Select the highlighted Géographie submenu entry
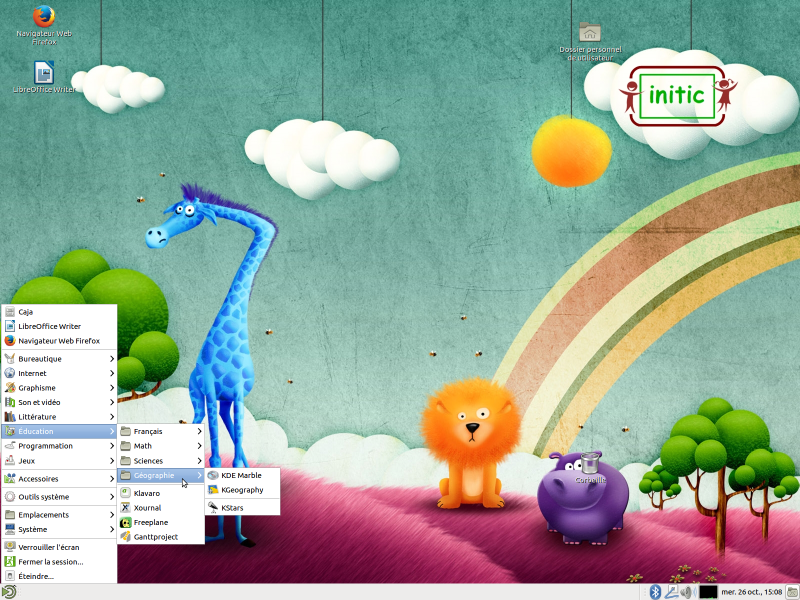800x600 pixels. pyautogui.click(x=161, y=475)
